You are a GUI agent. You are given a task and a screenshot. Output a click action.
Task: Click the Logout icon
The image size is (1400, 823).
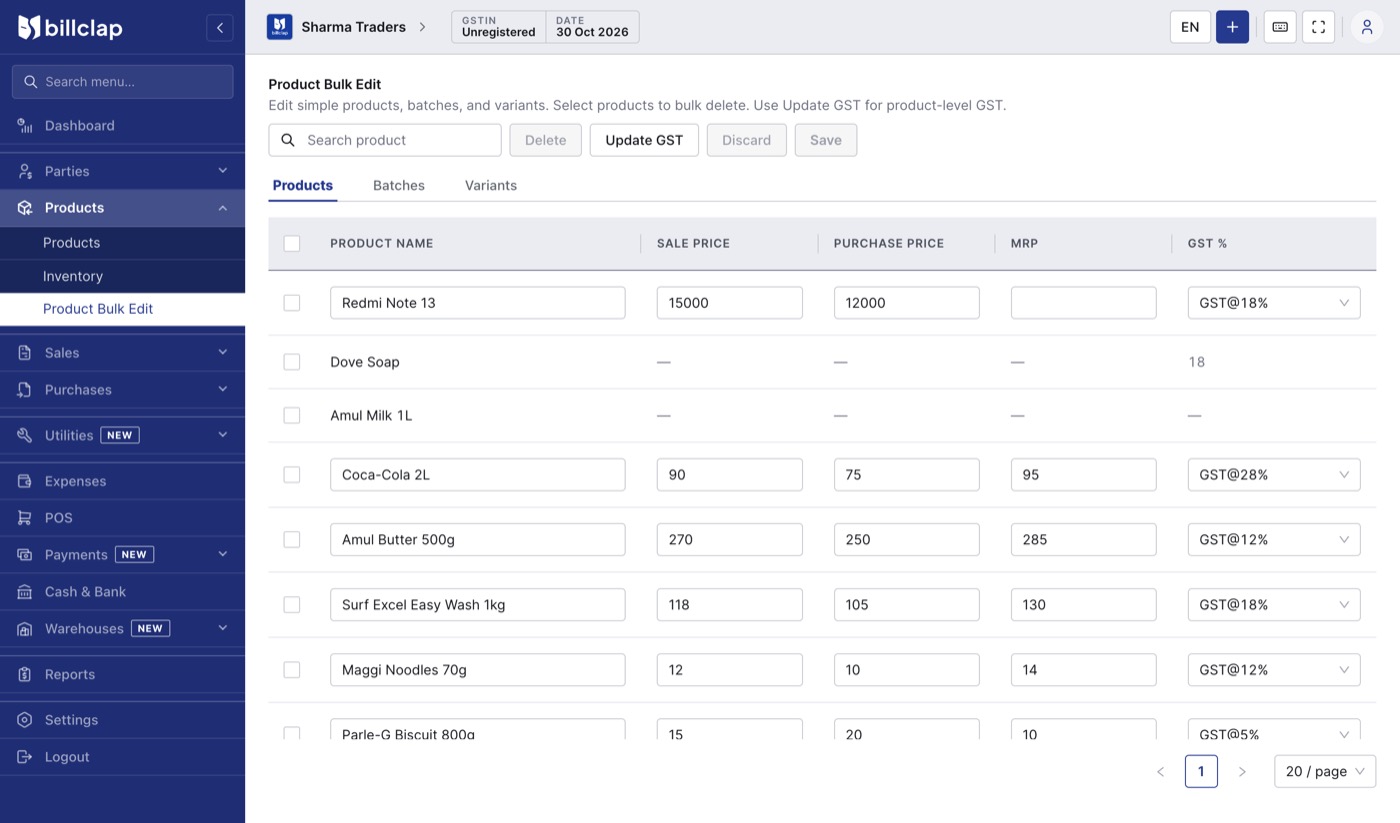pyautogui.click(x=25, y=757)
